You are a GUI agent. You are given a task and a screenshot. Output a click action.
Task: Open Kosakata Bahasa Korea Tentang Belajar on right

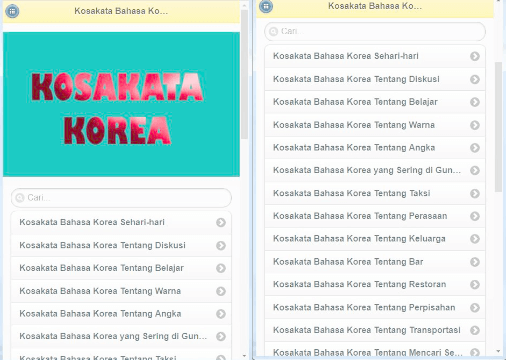(375, 102)
